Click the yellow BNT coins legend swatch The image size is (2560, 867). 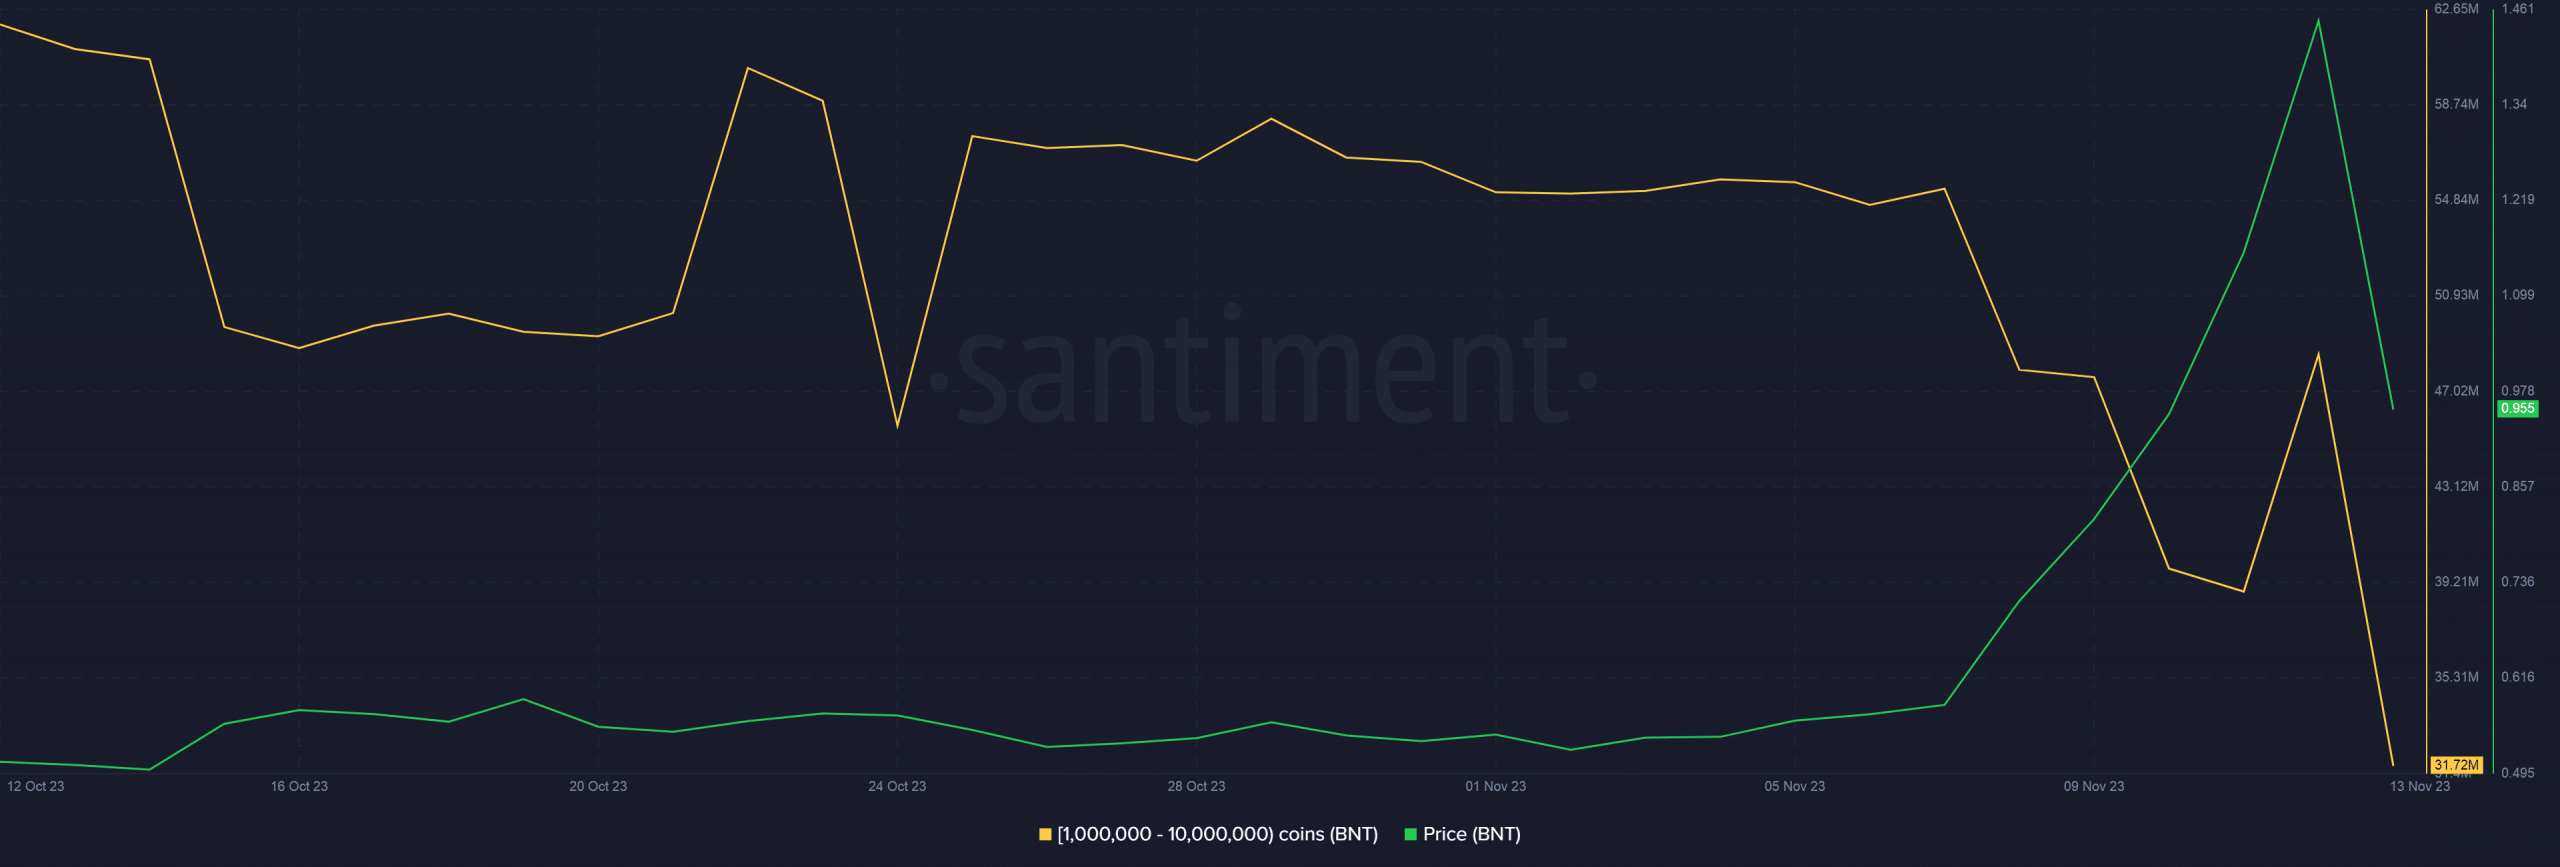coord(1045,834)
